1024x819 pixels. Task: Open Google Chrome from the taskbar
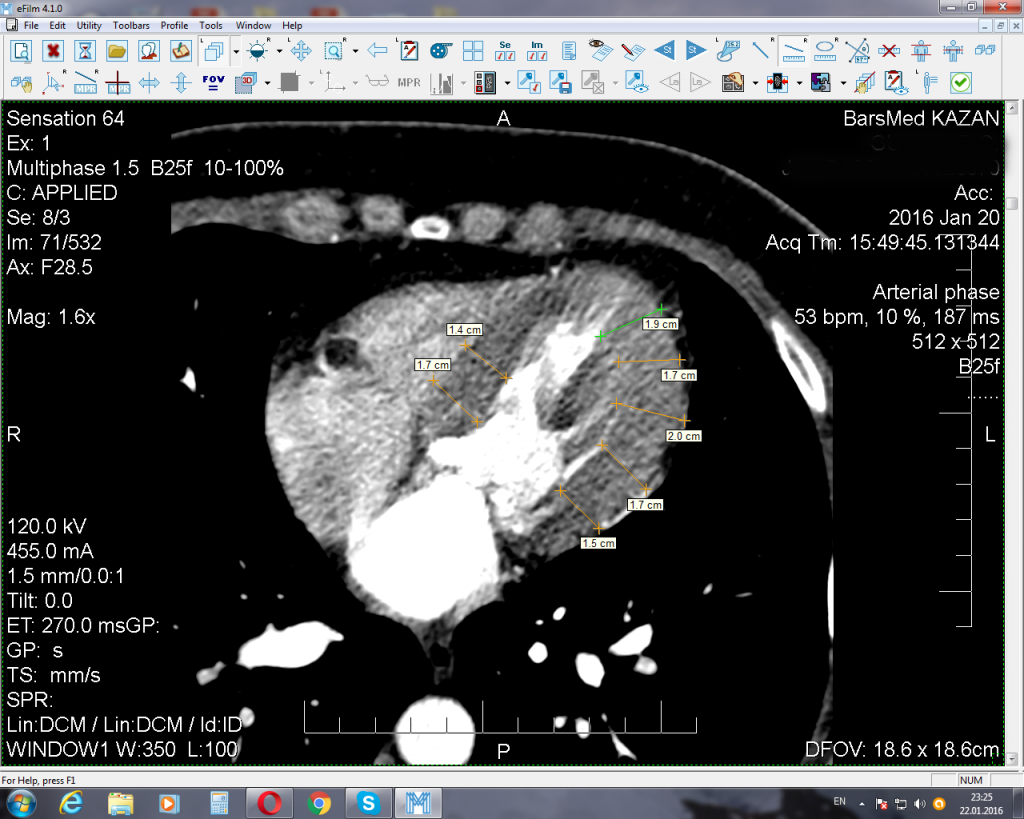coord(319,803)
